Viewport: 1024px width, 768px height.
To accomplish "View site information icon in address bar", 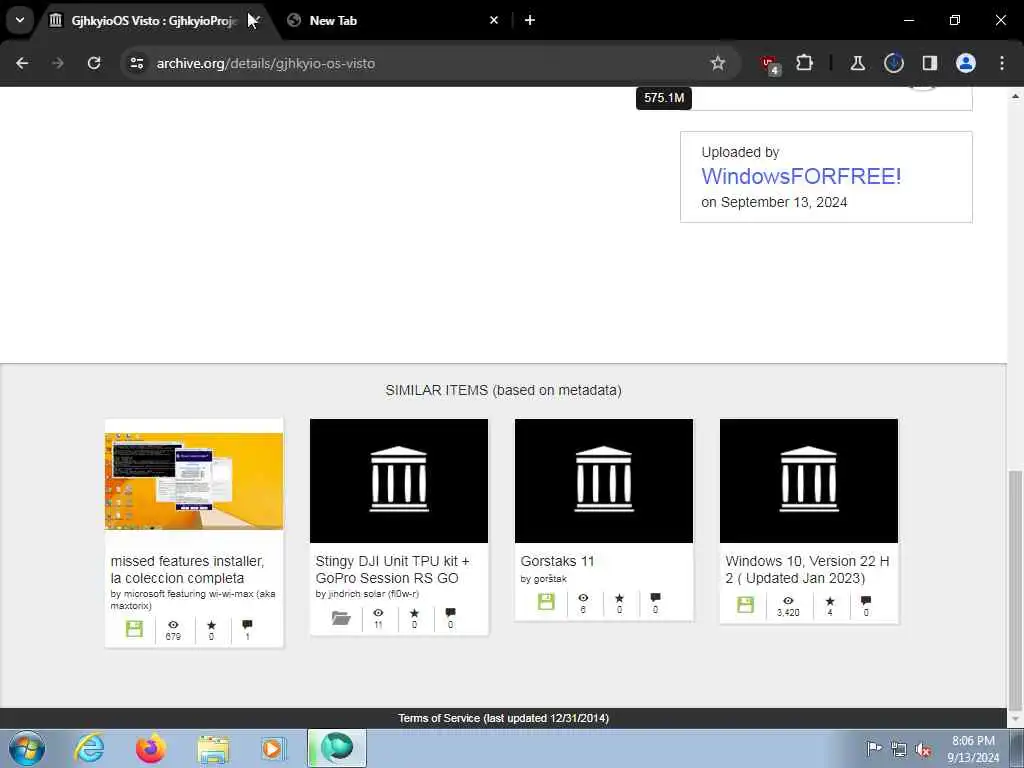I will click(136, 63).
